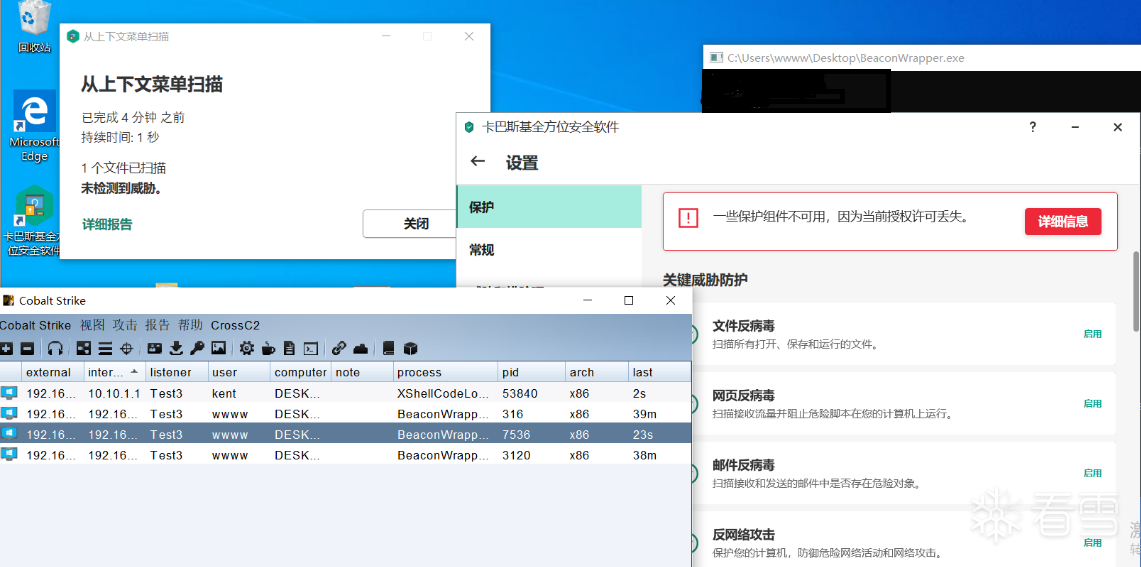Viewport: 1141px width, 567px height.
Task: Sort sessions by arch column header
Action: (597, 372)
